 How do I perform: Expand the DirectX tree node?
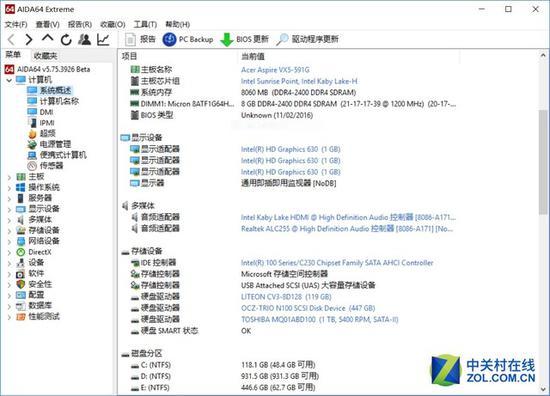click(9, 253)
